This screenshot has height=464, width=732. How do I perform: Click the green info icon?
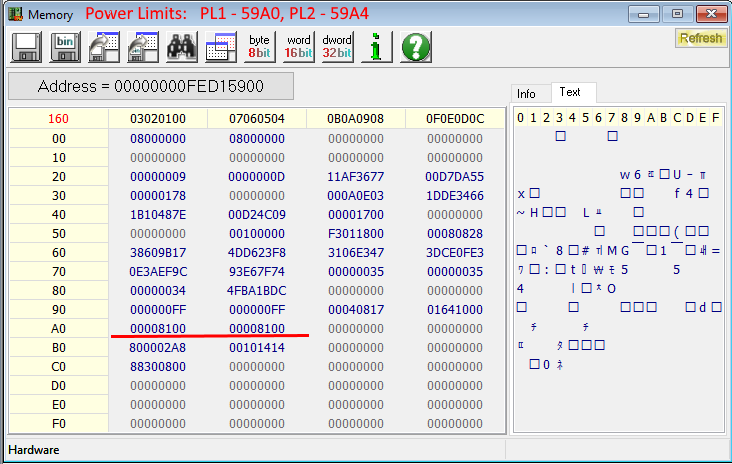pos(376,47)
